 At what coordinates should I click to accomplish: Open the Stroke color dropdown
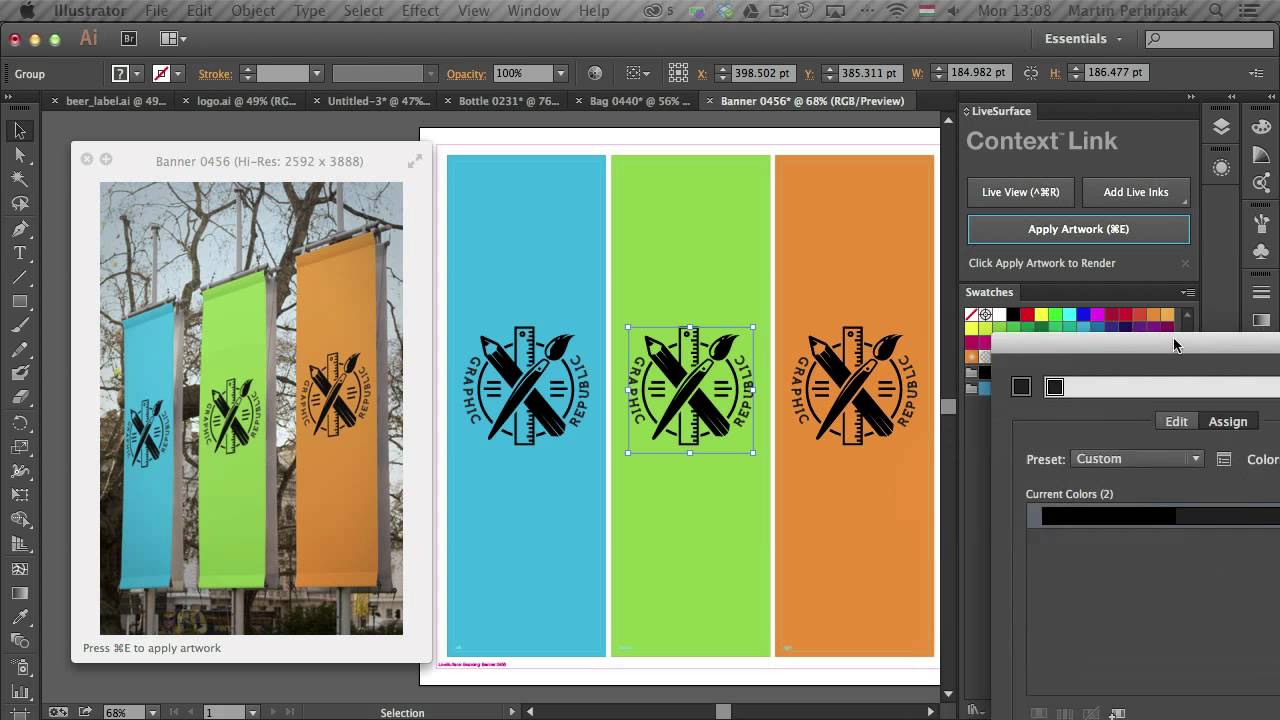(178, 74)
